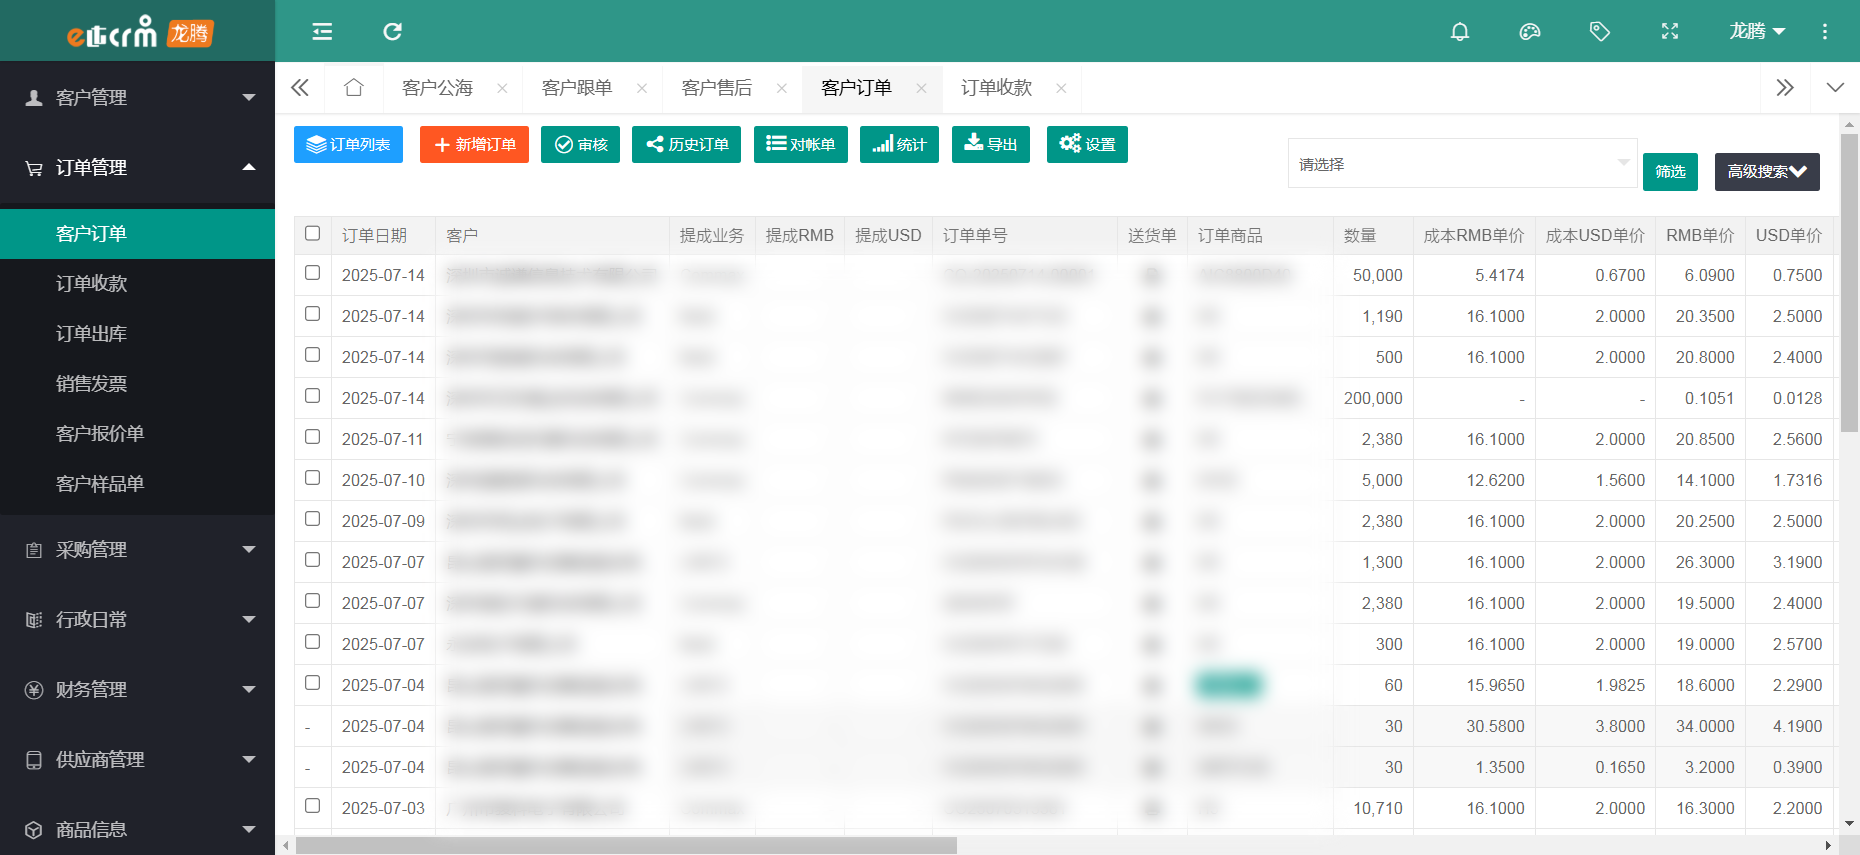Select the first 2025-07-14 order row checkbox
The width and height of the screenshot is (1860, 855).
coord(312,273)
